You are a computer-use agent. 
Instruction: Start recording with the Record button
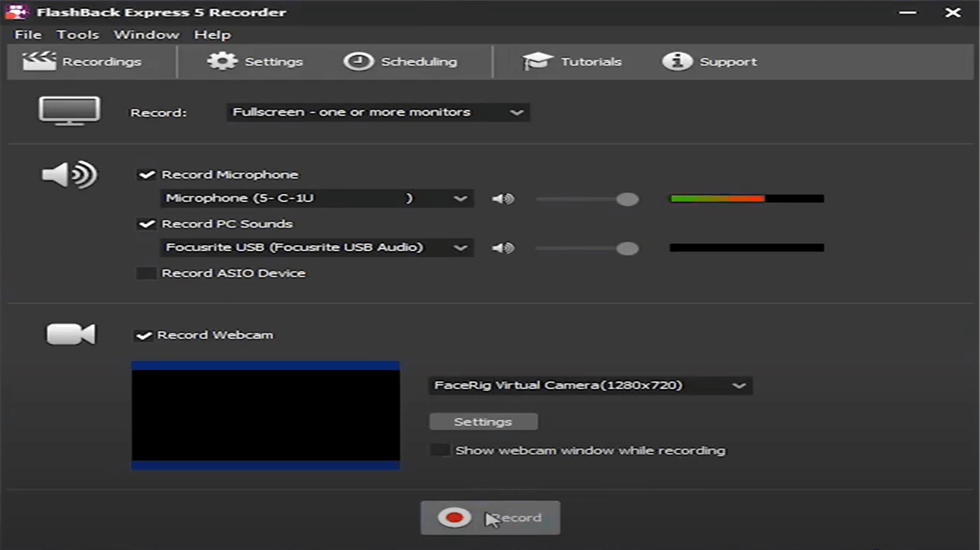tap(490, 518)
